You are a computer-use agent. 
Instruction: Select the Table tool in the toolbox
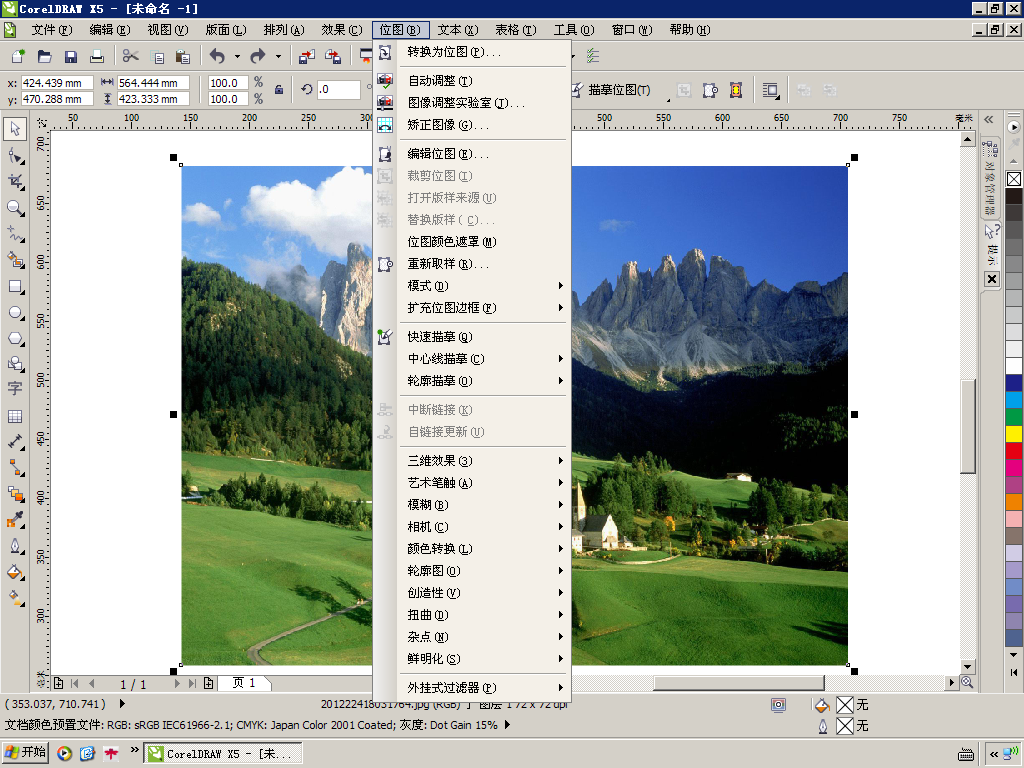pos(15,416)
